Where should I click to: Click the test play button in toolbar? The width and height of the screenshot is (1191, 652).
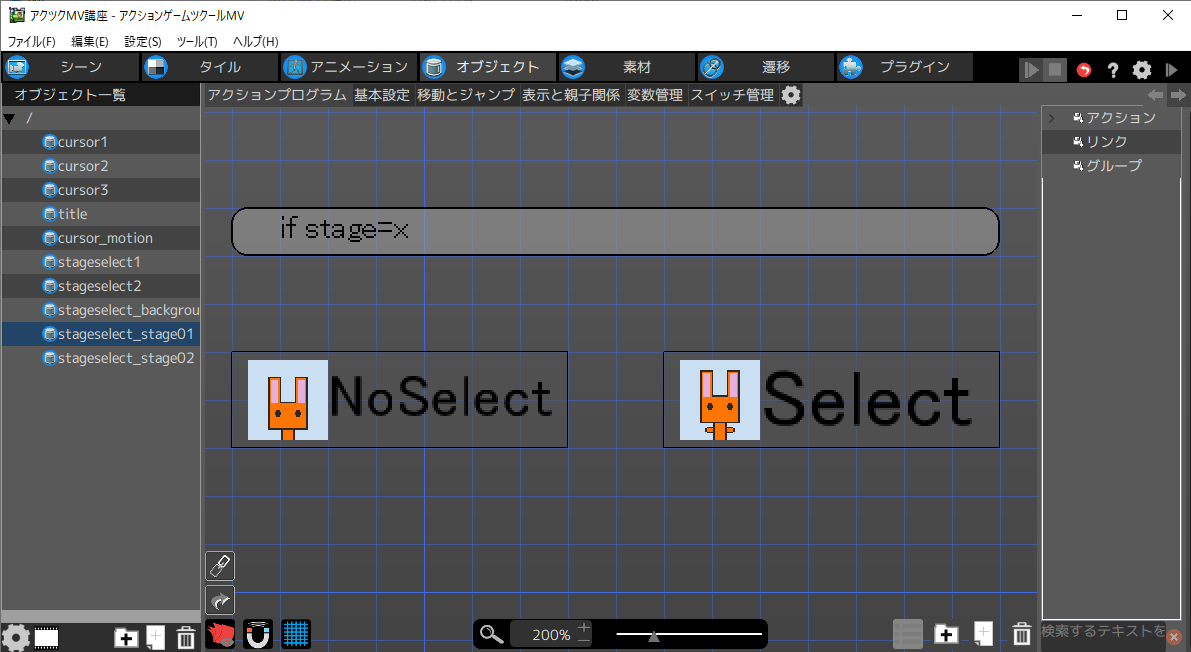tap(1031, 70)
